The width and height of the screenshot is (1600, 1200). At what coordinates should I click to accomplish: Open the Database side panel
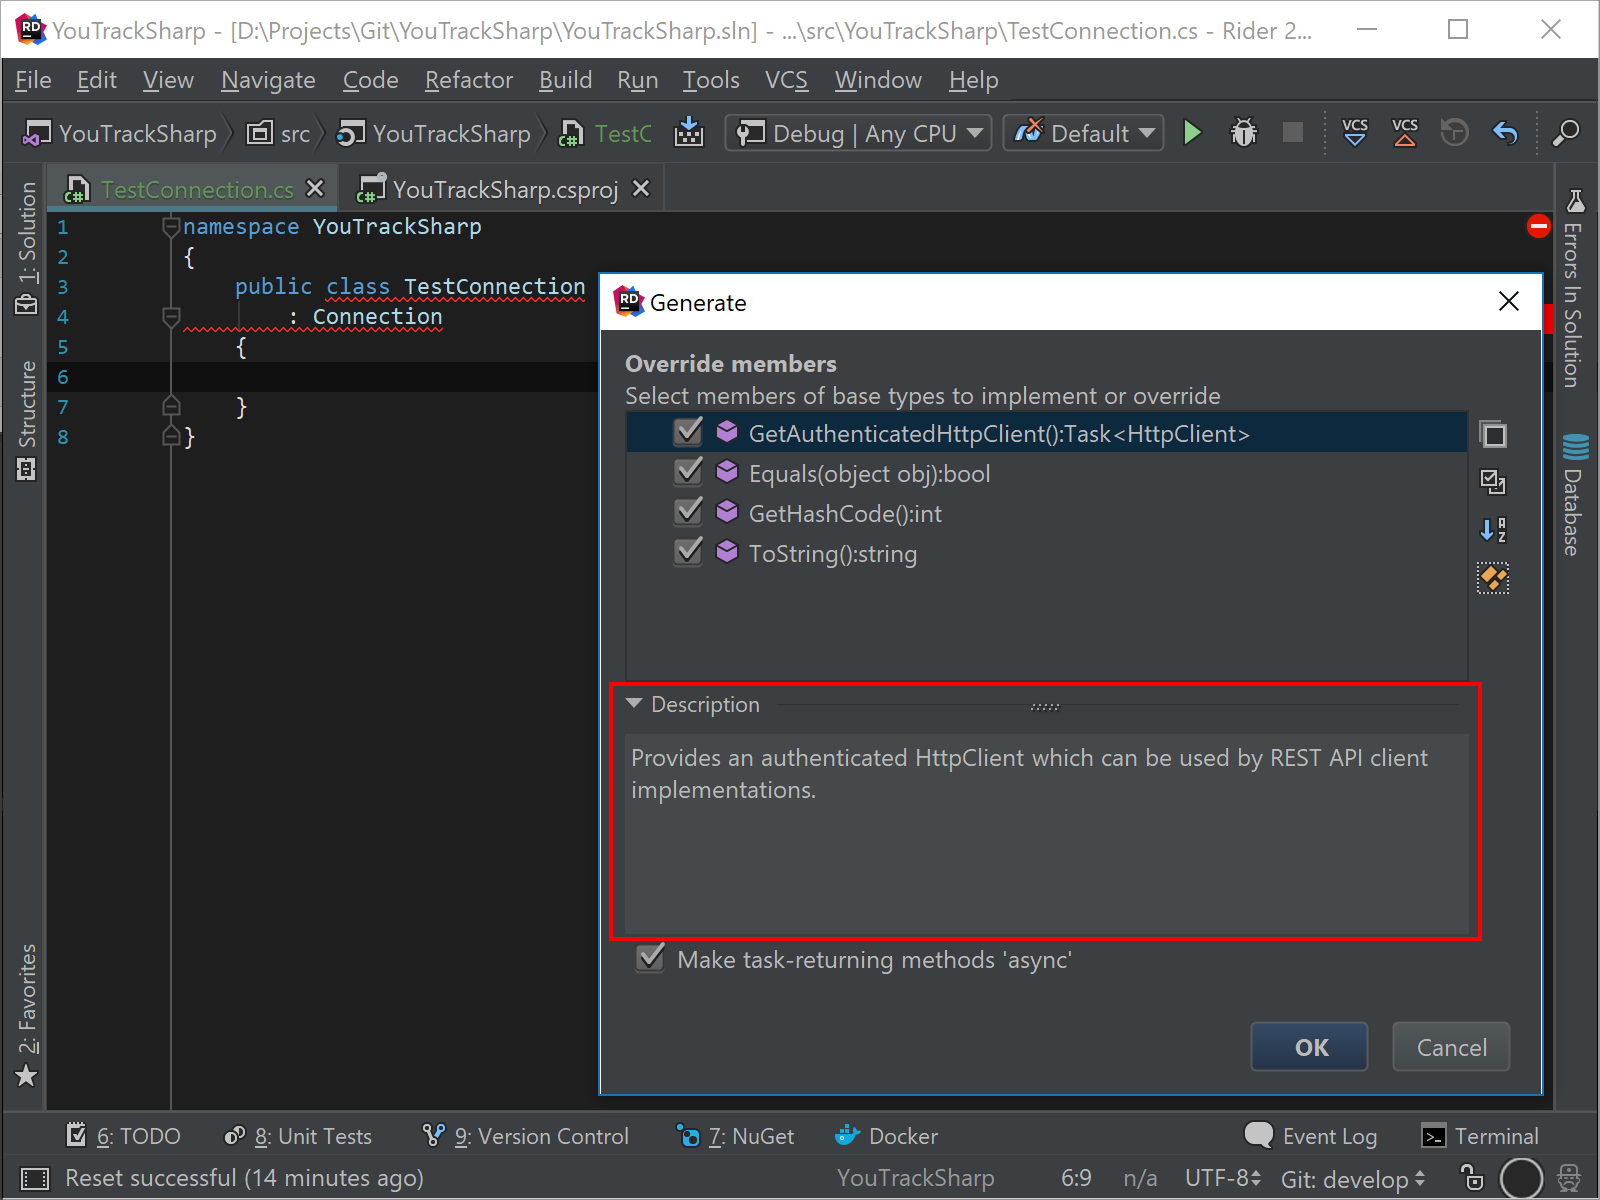[x=1574, y=494]
